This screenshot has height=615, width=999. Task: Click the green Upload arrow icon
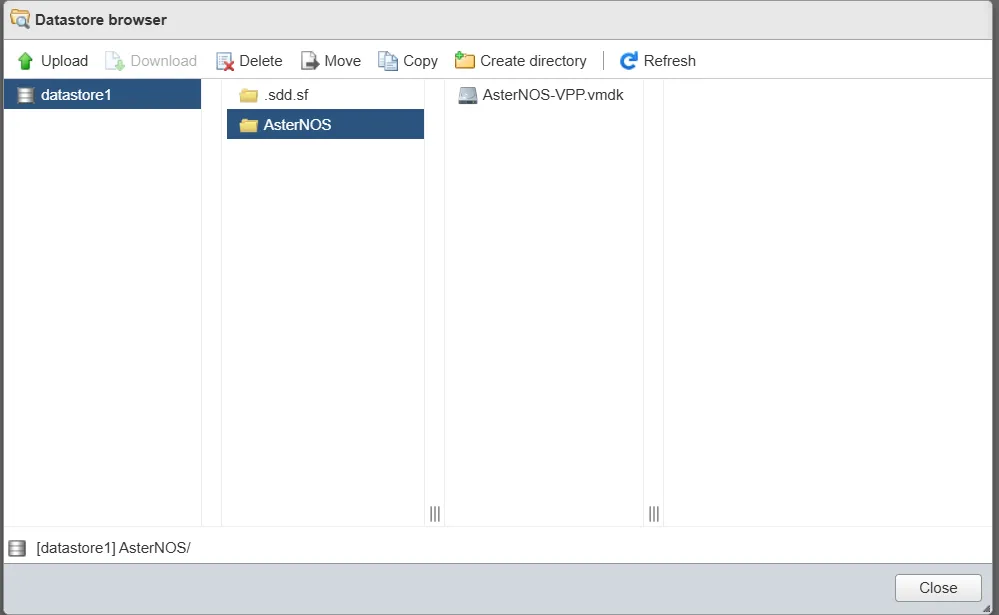click(26, 61)
